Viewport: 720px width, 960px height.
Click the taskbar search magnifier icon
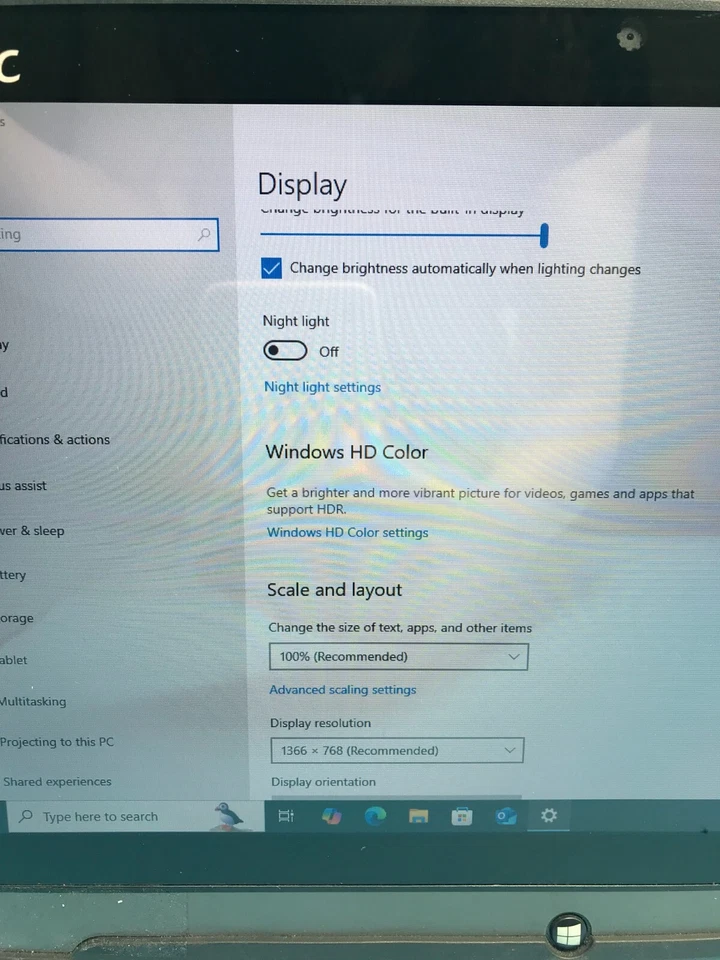tap(26, 816)
